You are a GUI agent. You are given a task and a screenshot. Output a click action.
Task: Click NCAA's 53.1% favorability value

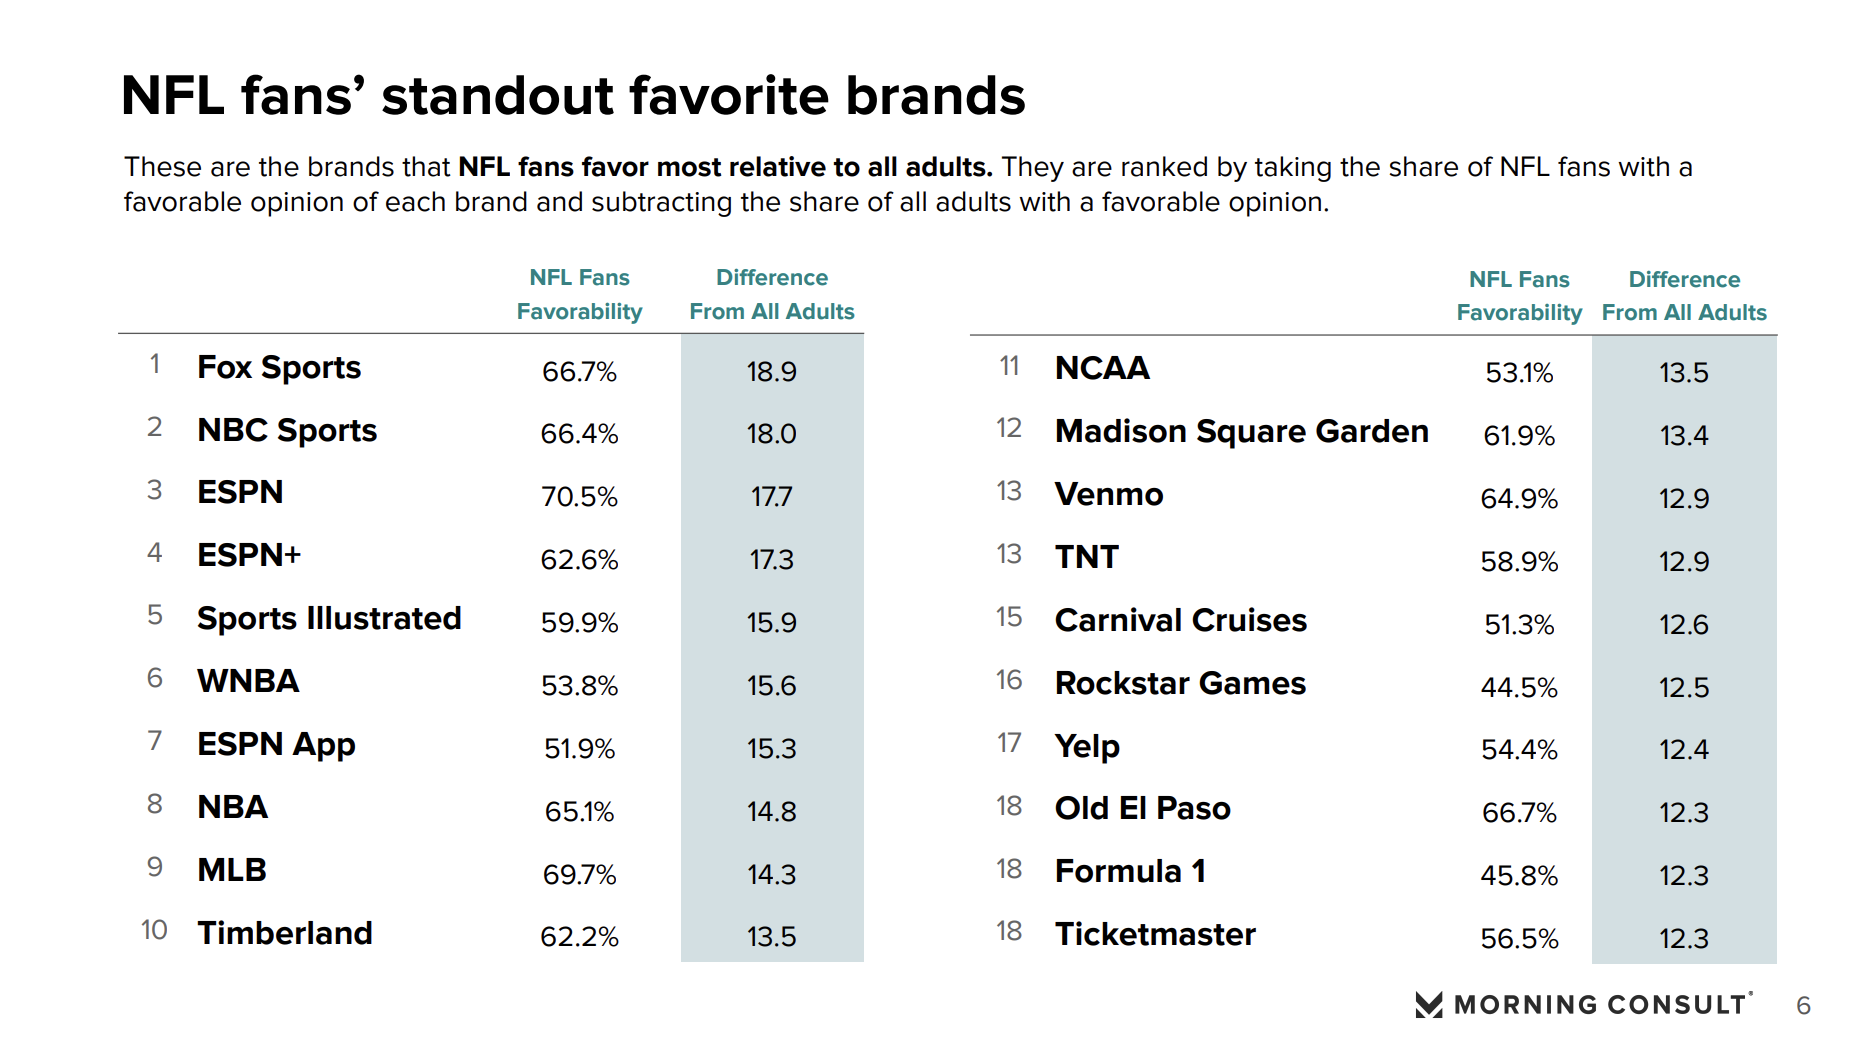point(1519,373)
